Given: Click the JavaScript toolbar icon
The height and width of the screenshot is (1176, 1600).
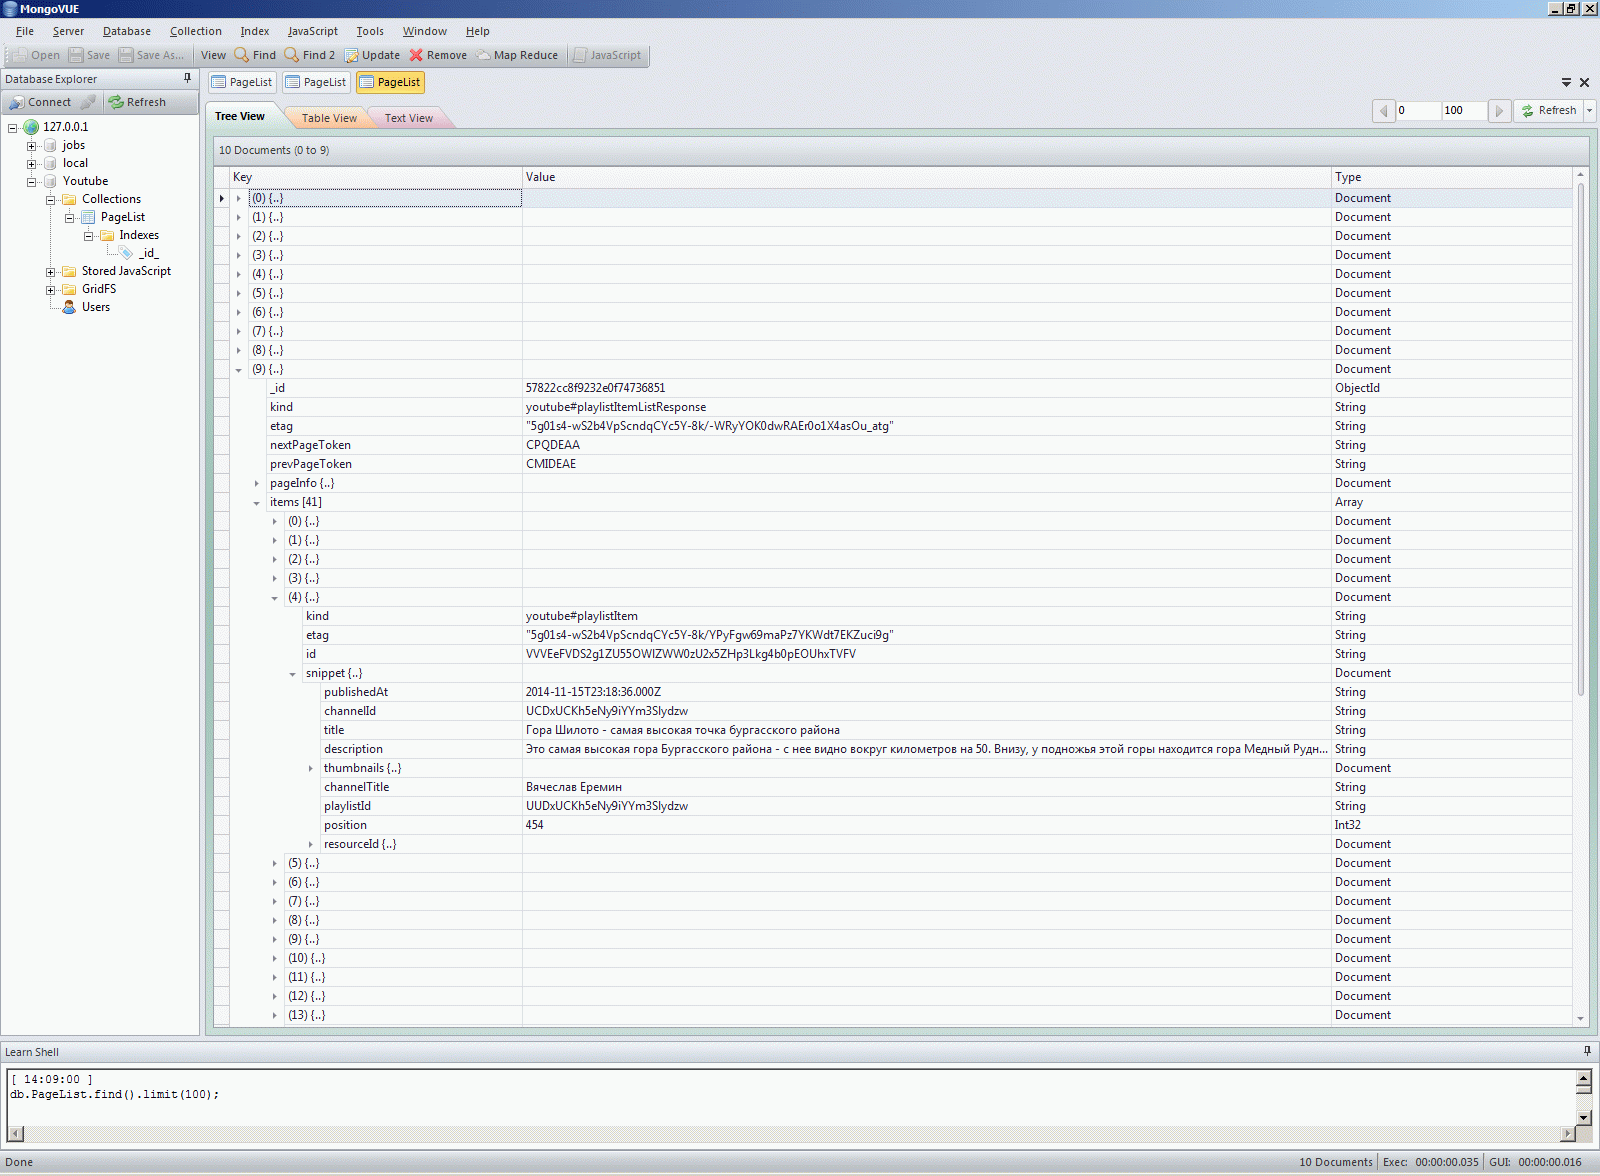Looking at the screenshot, I should pyautogui.click(x=580, y=55).
